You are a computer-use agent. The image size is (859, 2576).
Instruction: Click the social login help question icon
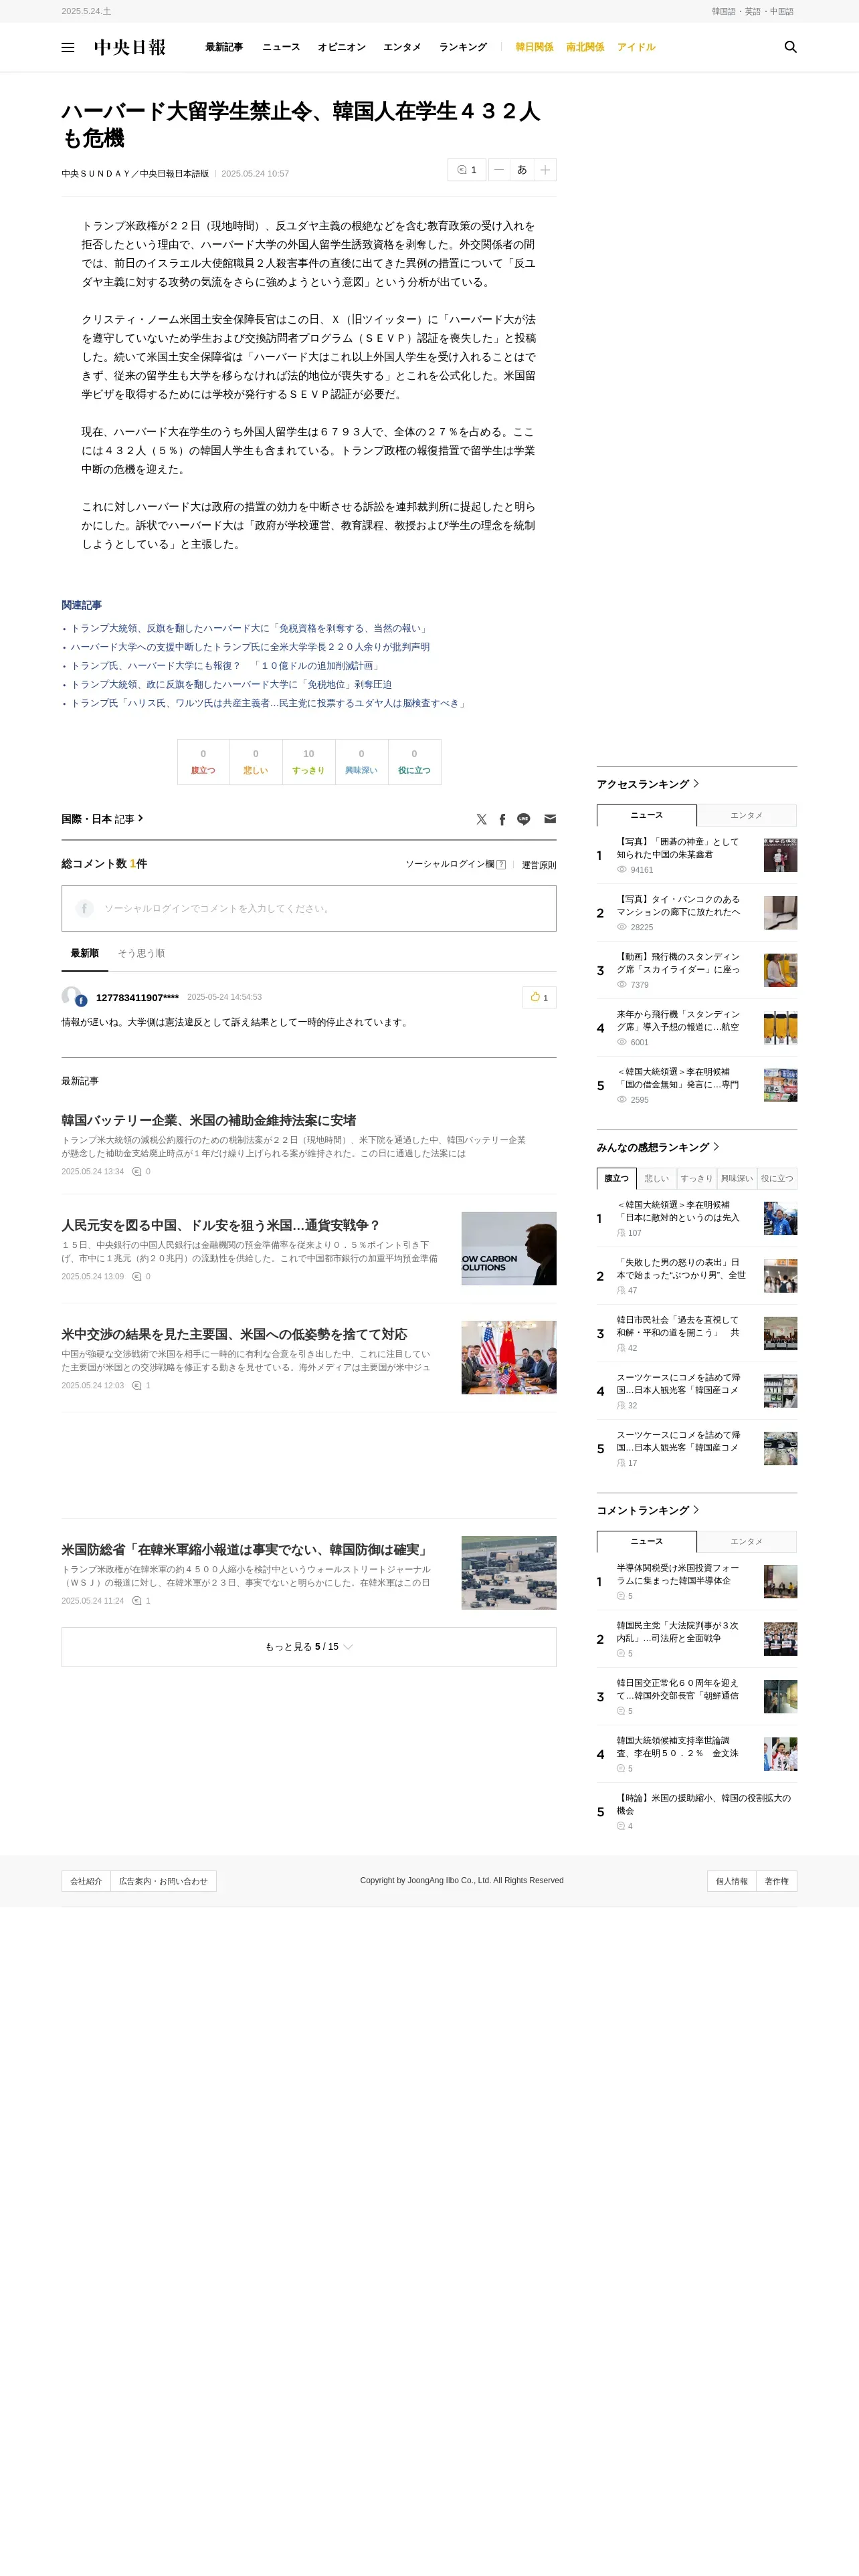tap(501, 865)
